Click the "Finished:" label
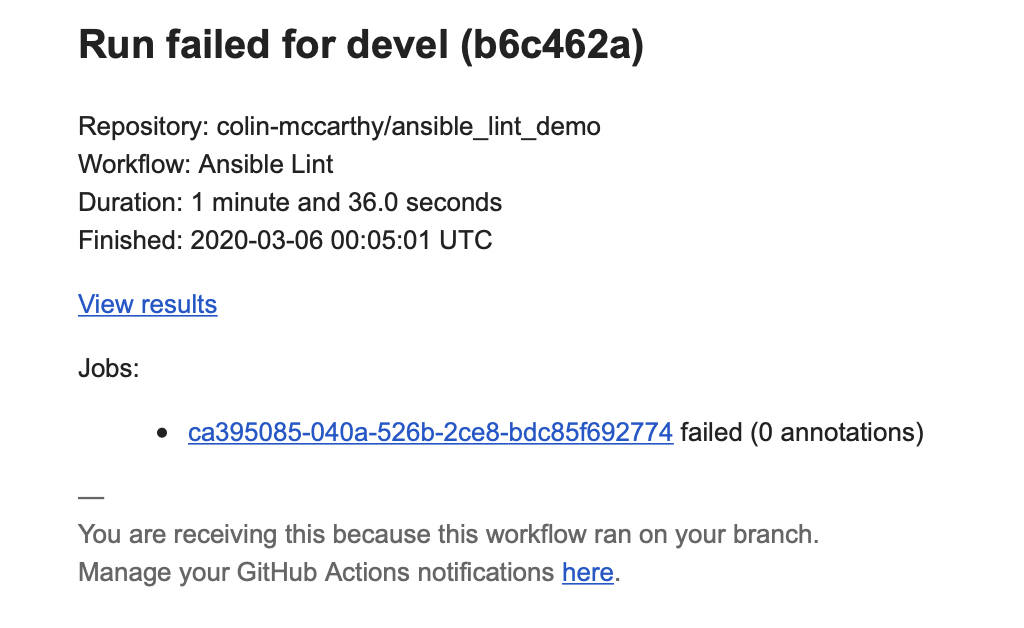Screen dimensions: 1024x628 click(130, 240)
